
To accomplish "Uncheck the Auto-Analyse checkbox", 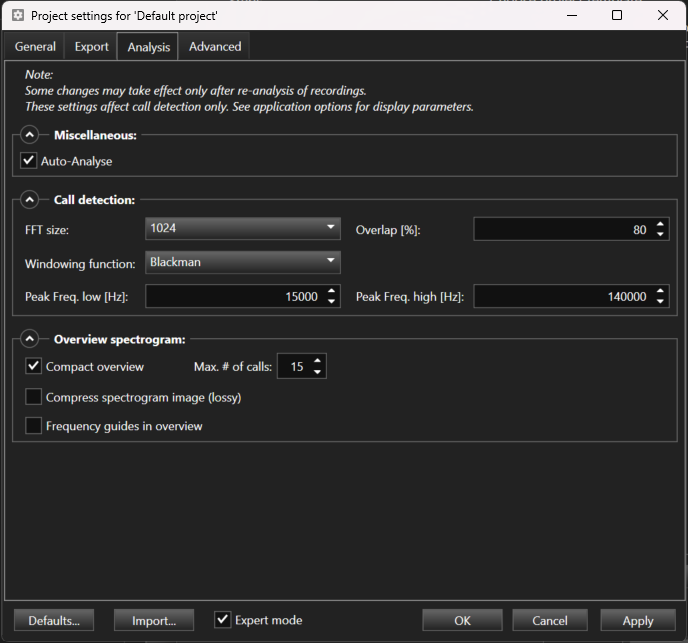I will tap(29, 161).
